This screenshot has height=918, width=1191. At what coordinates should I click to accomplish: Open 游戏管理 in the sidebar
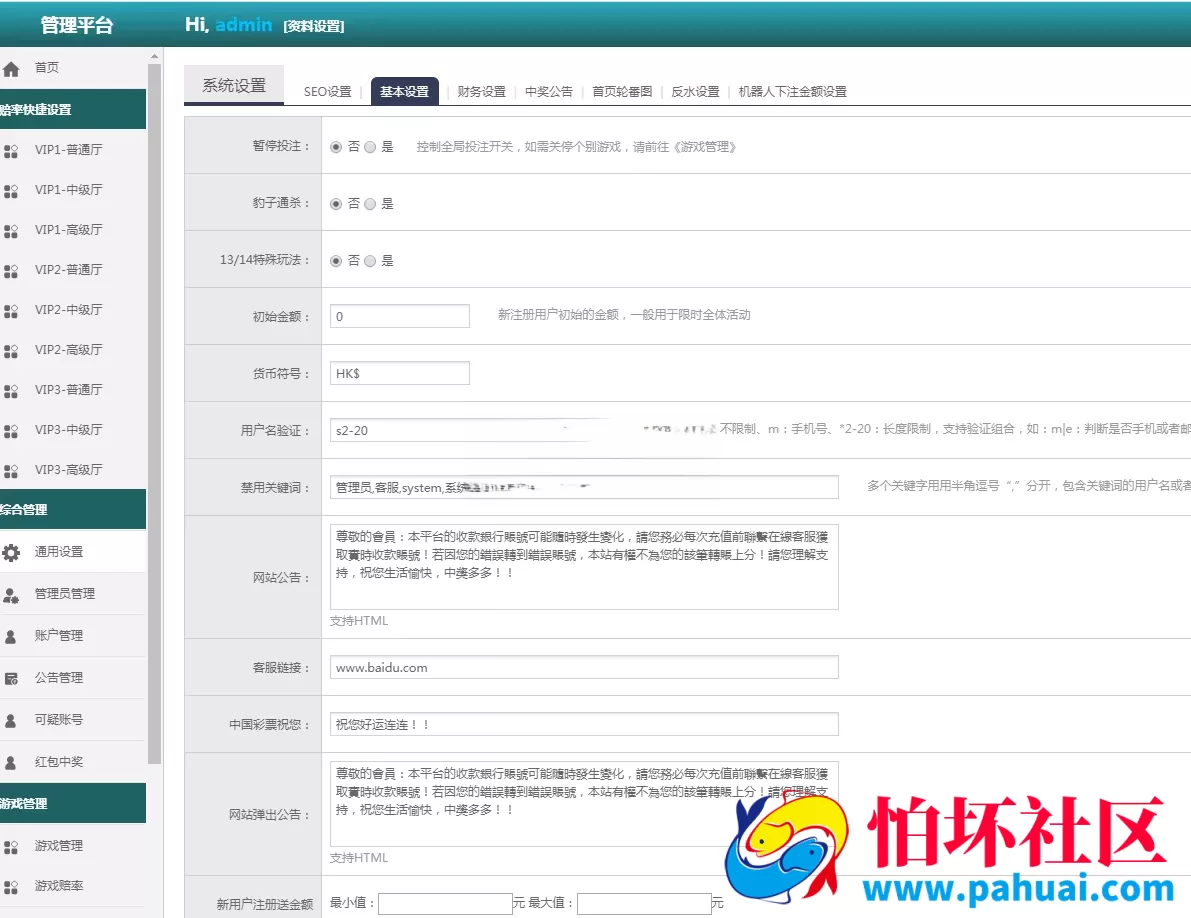click(58, 846)
